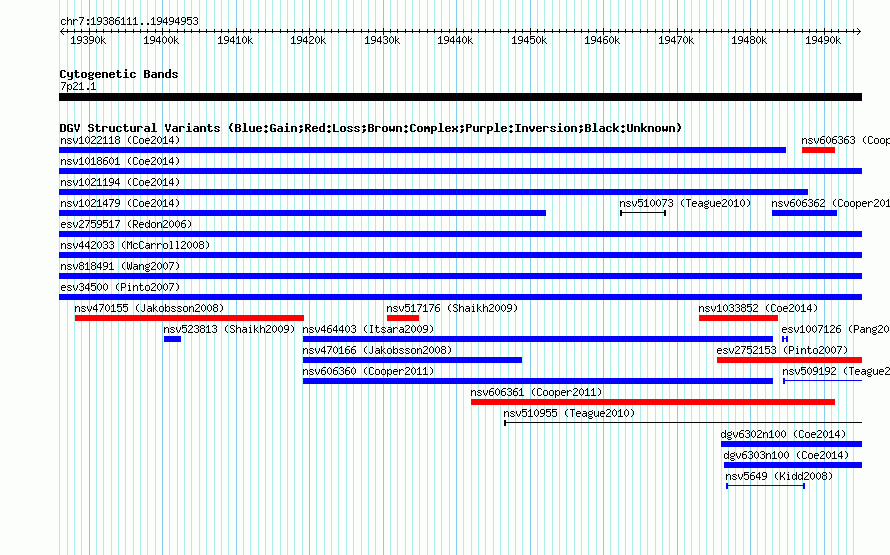This screenshot has height=555, width=890.
Task: Open the nsv1033852 (Coe2014) label
Action: [x=758, y=308]
